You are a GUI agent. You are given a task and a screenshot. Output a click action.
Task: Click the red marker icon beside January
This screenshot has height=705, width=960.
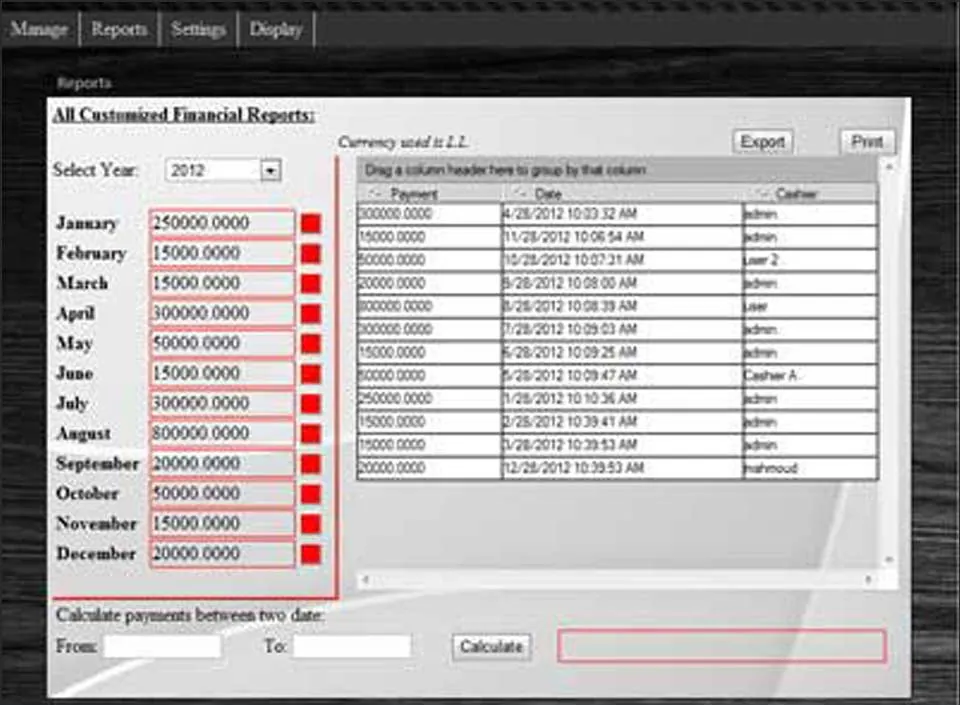click(x=311, y=223)
